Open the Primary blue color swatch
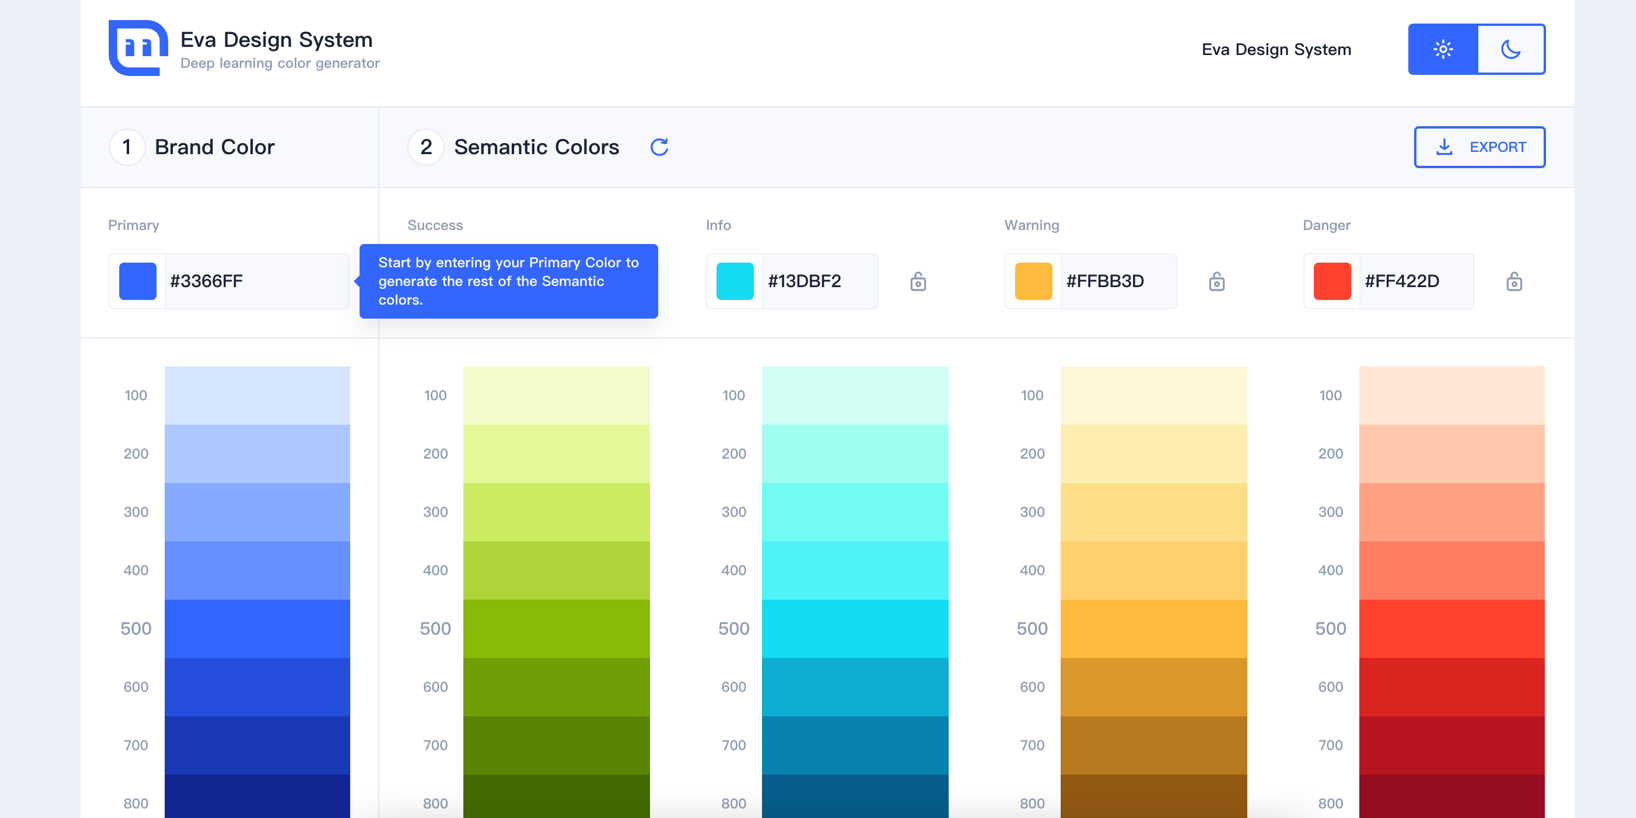 (x=138, y=281)
